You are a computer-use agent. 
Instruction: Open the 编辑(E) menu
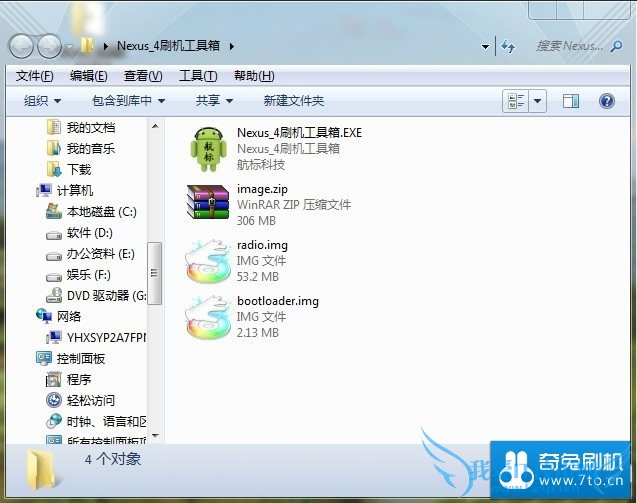(x=89, y=76)
